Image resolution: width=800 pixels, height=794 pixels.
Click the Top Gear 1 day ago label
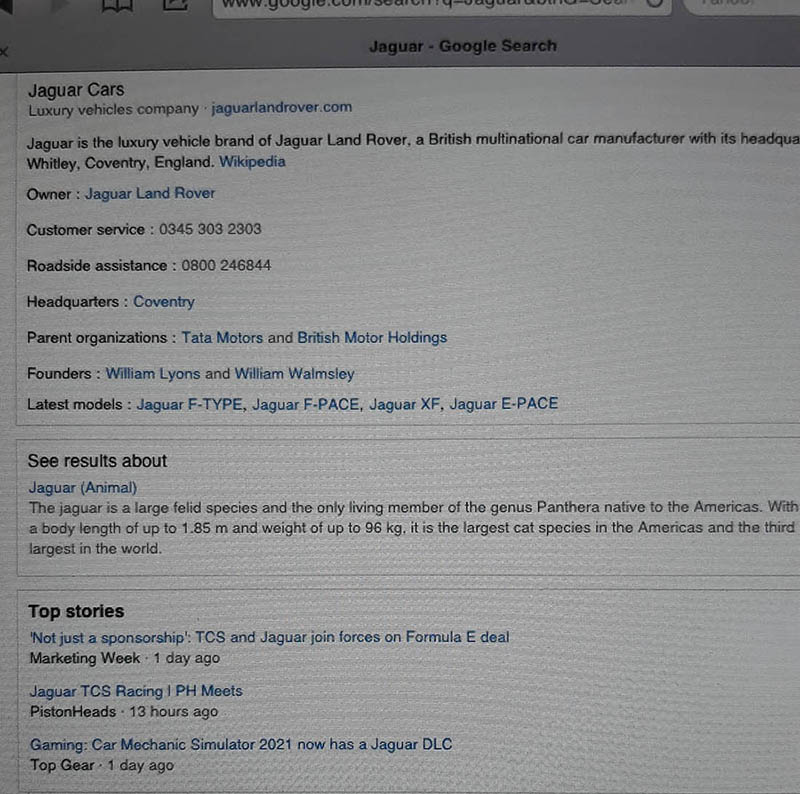102,765
